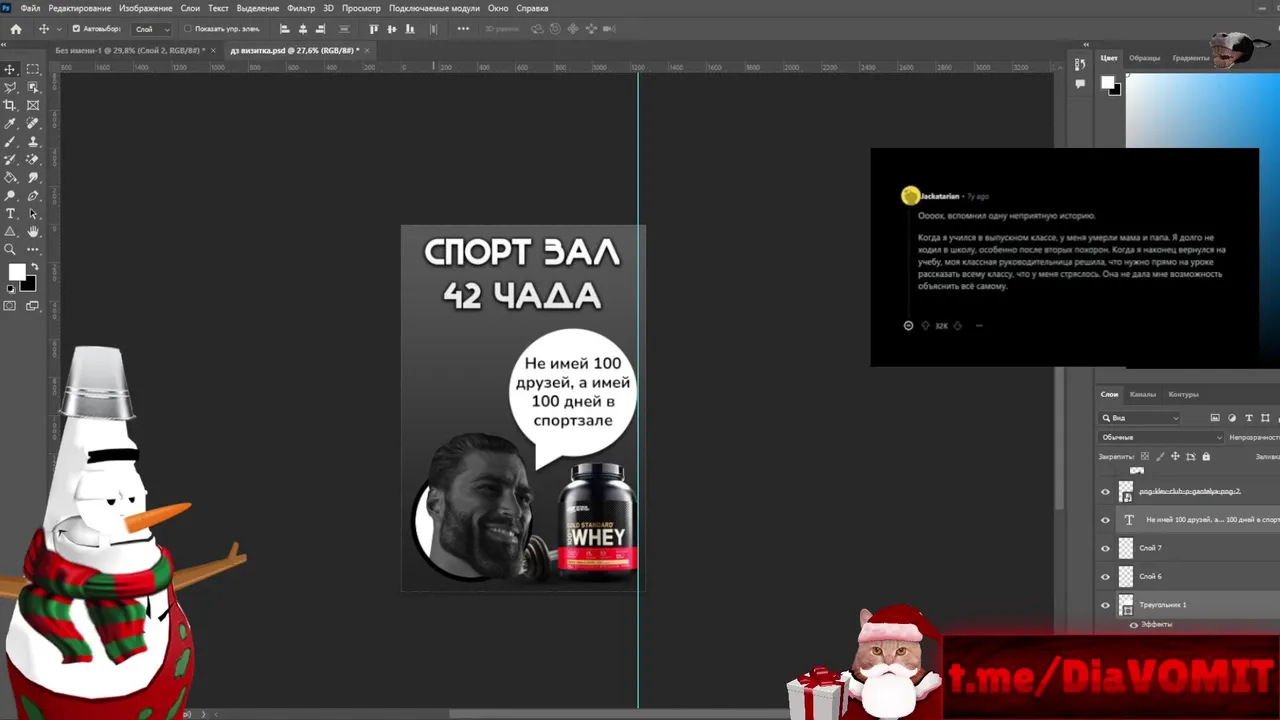This screenshot has height=720, width=1280.
Task: Reset to default foreground and background colors
Action: point(11,290)
